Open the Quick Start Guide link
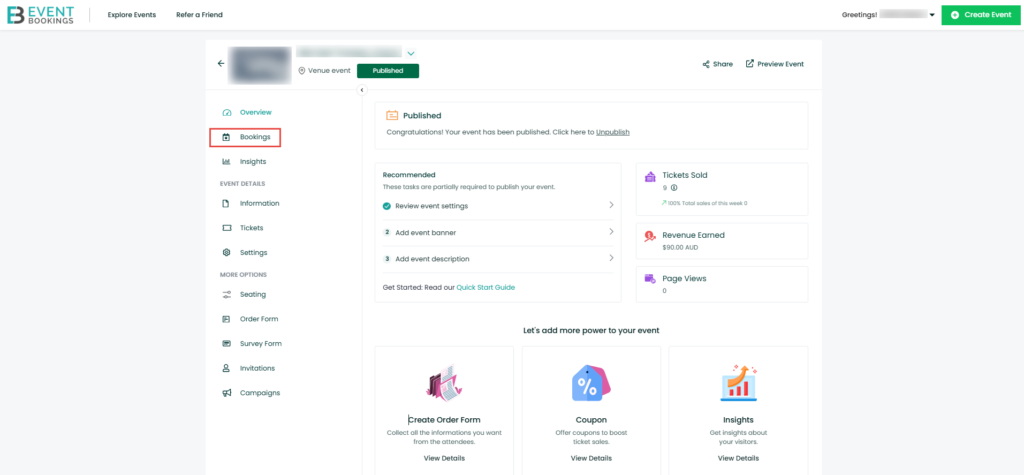 [x=486, y=287]
